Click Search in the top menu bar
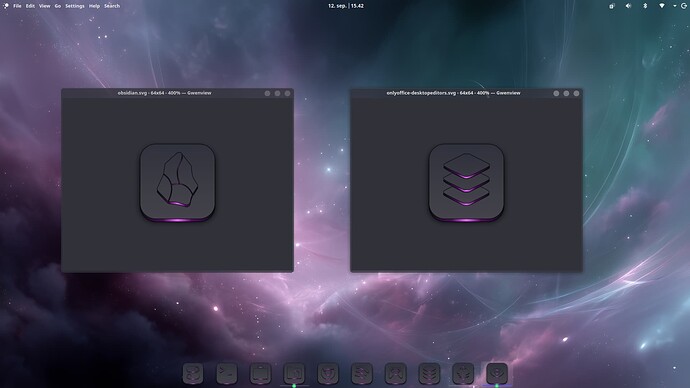This screenshot has height=388, width=690. tap(112, 6)
